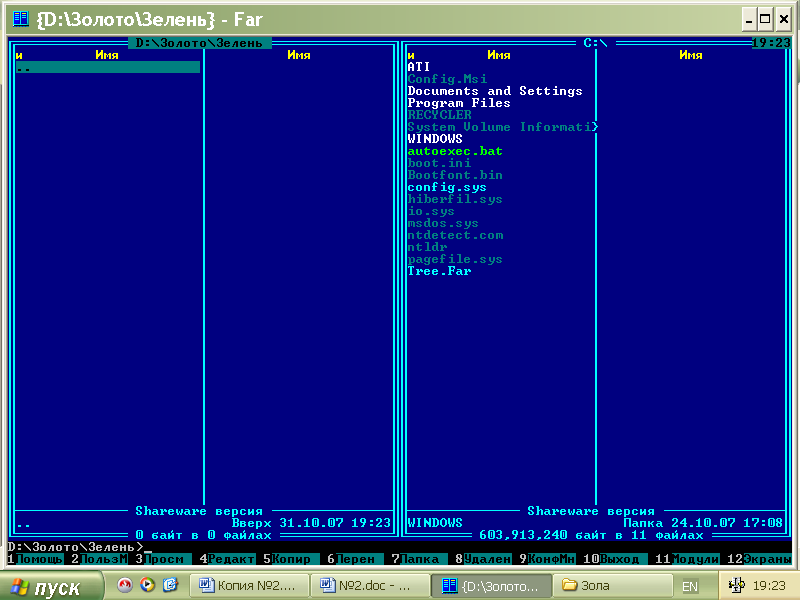Click right panel first Имя column header
Screen dimensions: 800x600
coord(498,55)
